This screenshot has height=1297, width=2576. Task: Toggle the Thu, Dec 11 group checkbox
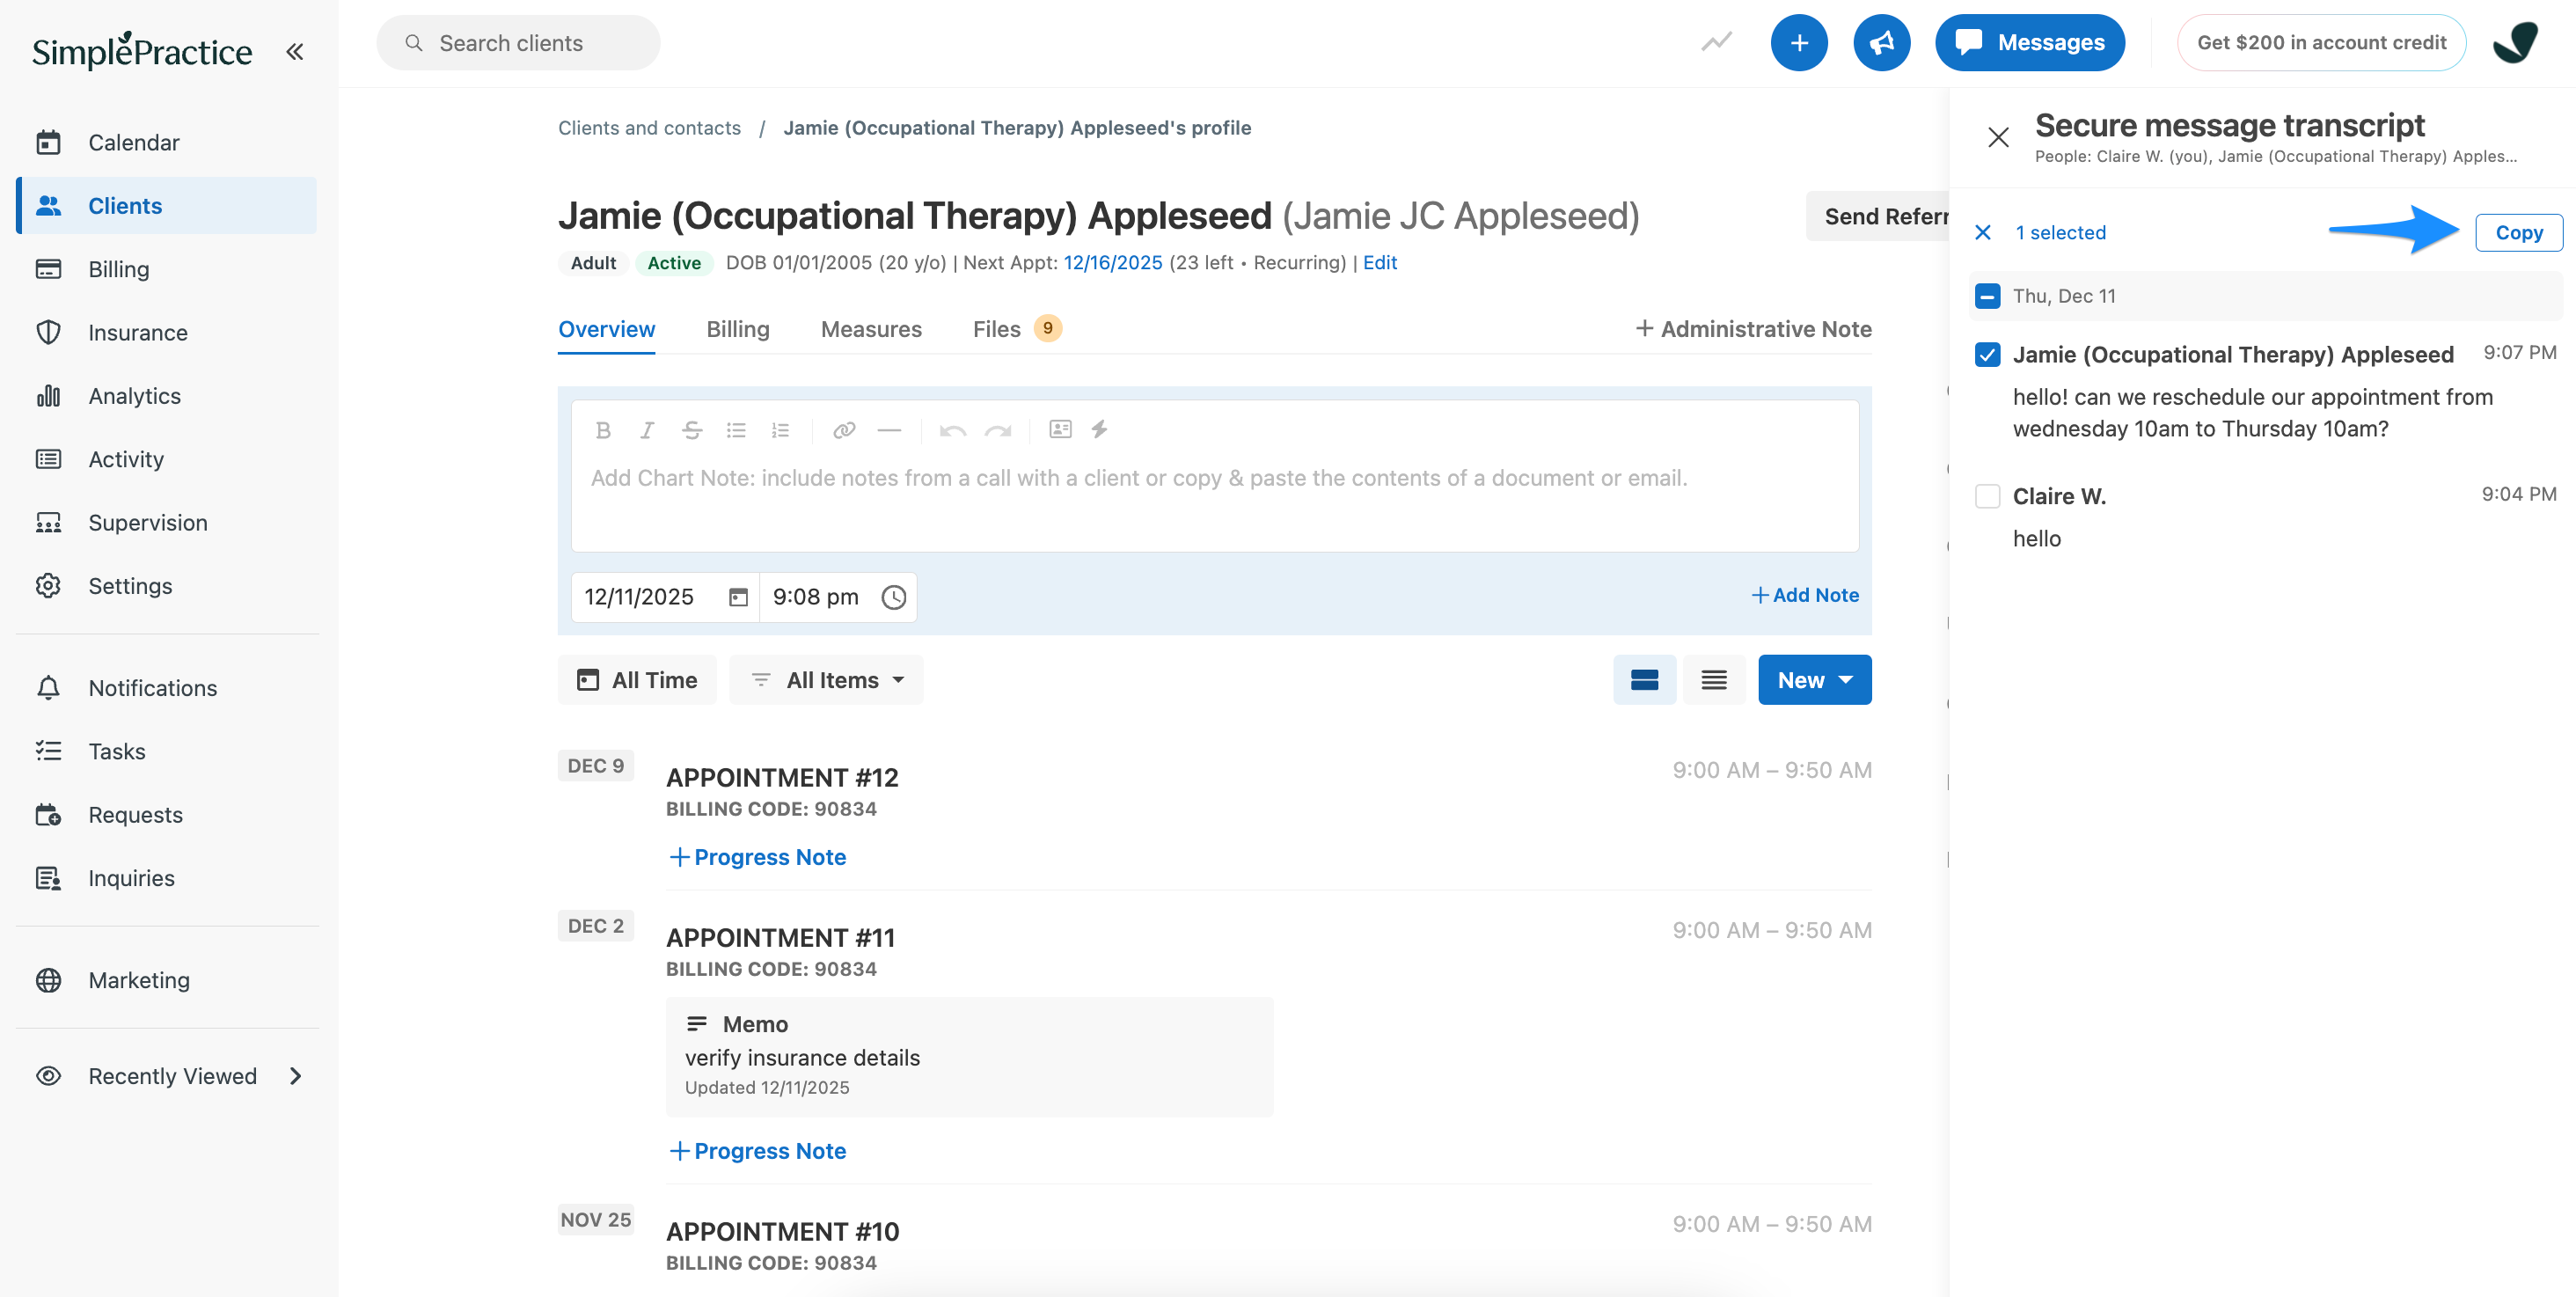click(1988, 296)
